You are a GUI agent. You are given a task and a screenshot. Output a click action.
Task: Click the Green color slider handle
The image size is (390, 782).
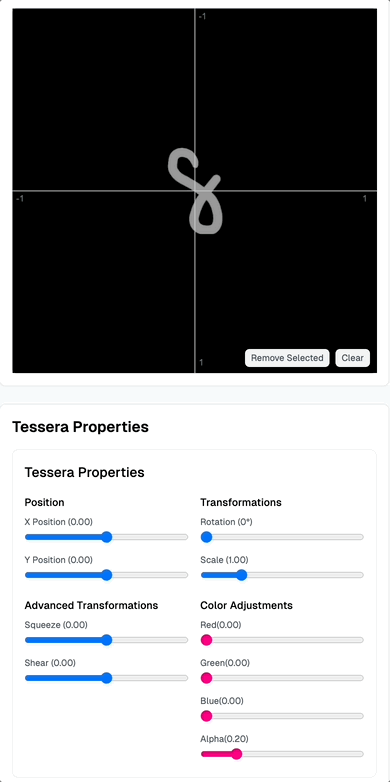click(206, 678)
